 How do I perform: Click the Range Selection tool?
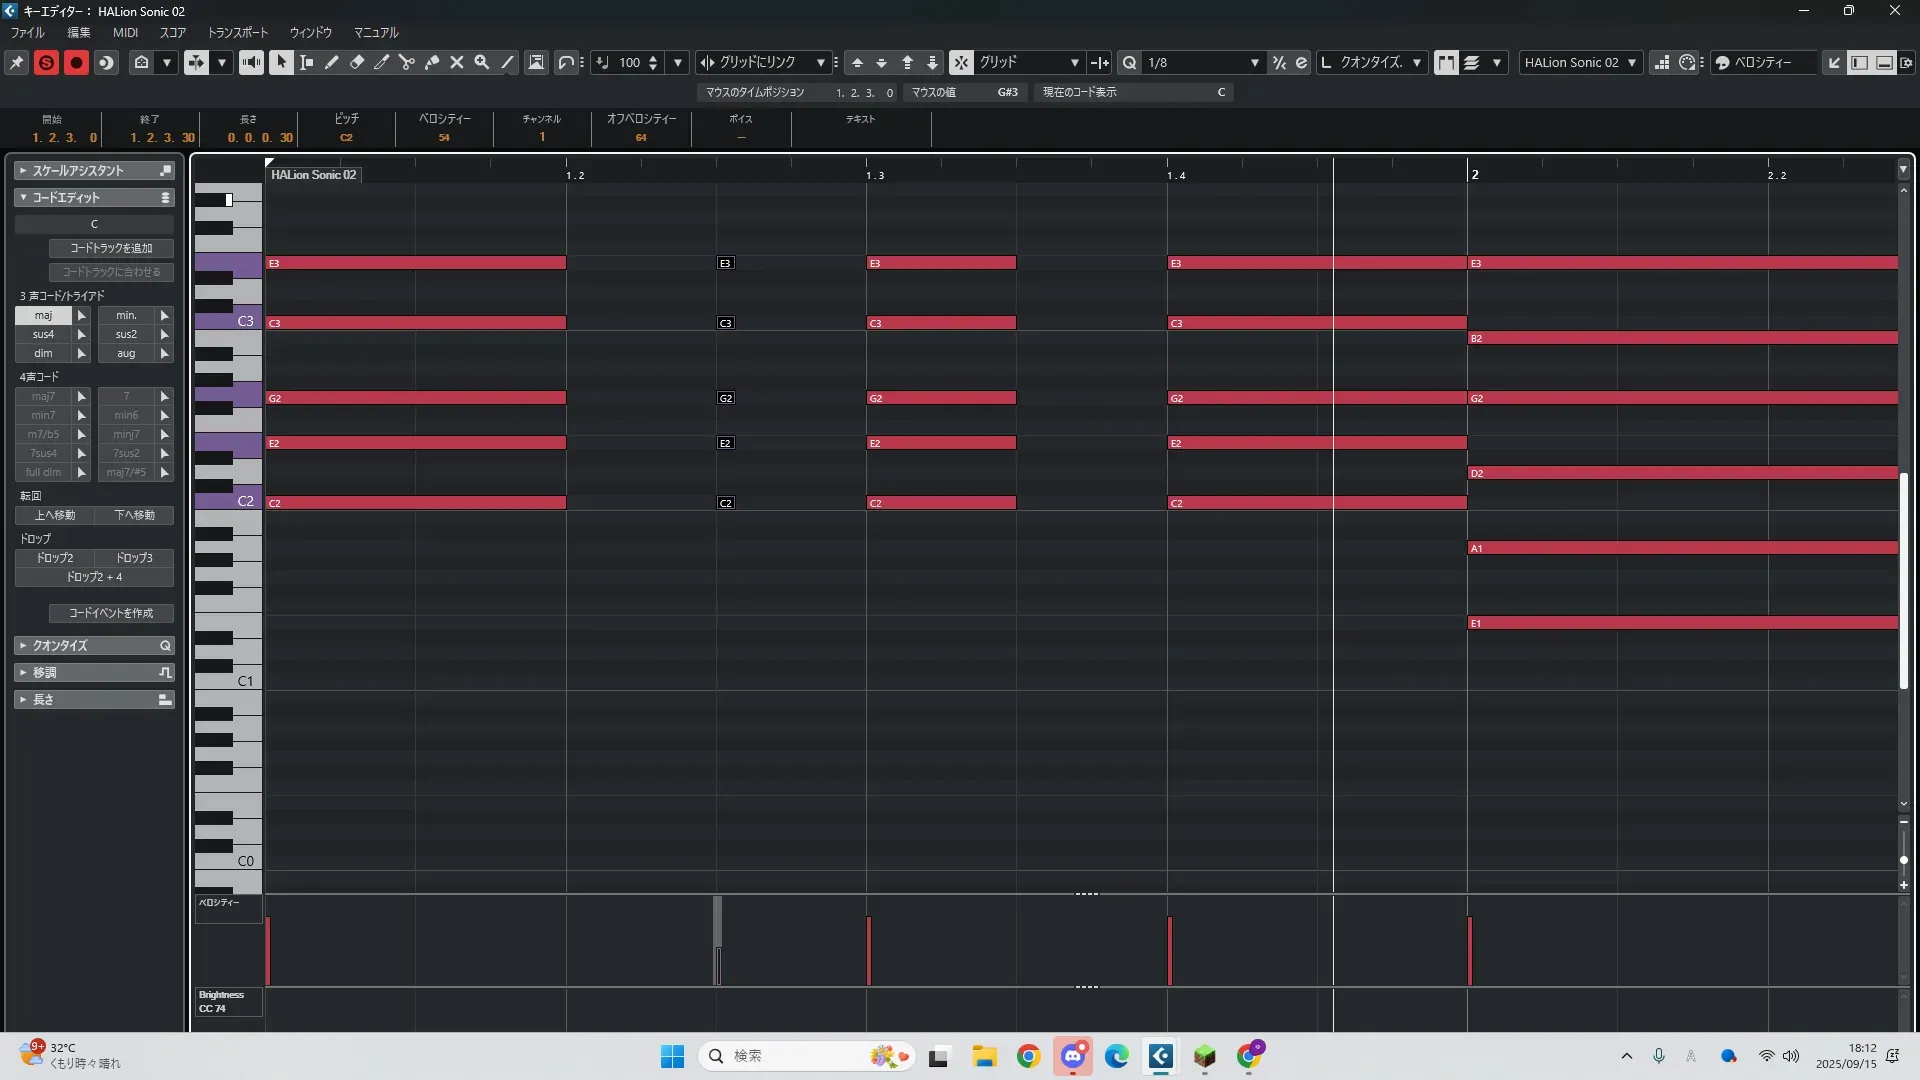[306, 62]
